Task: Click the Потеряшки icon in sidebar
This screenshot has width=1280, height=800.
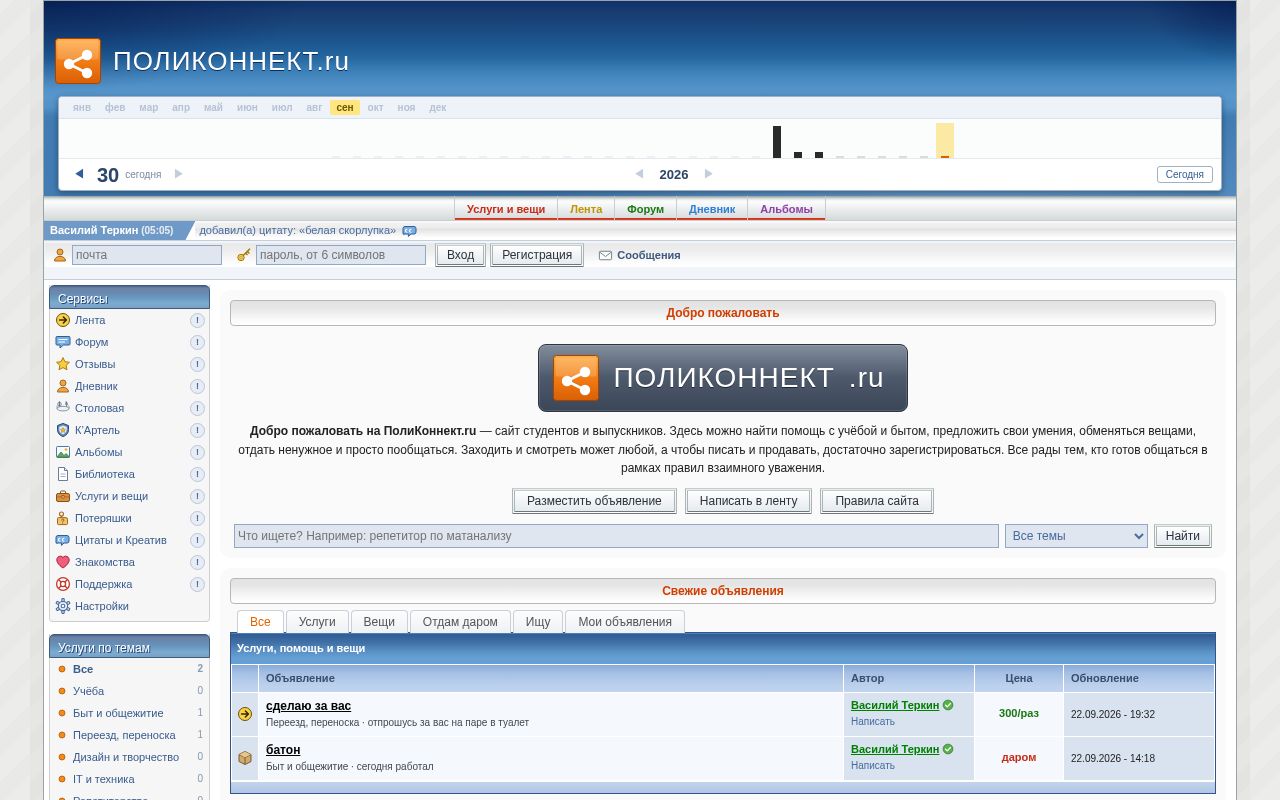Action: point(63,518)
